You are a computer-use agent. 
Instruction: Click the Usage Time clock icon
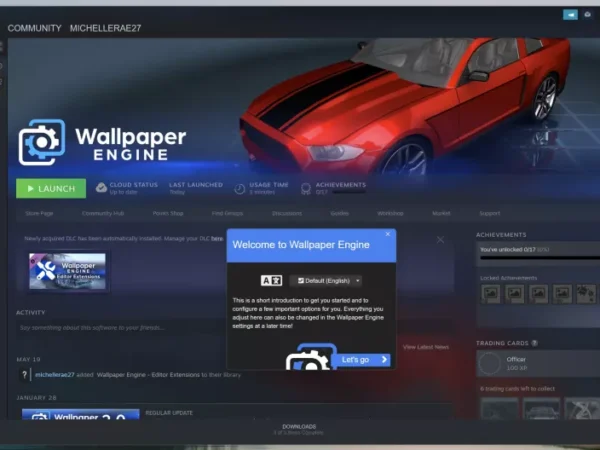point(240,188)
